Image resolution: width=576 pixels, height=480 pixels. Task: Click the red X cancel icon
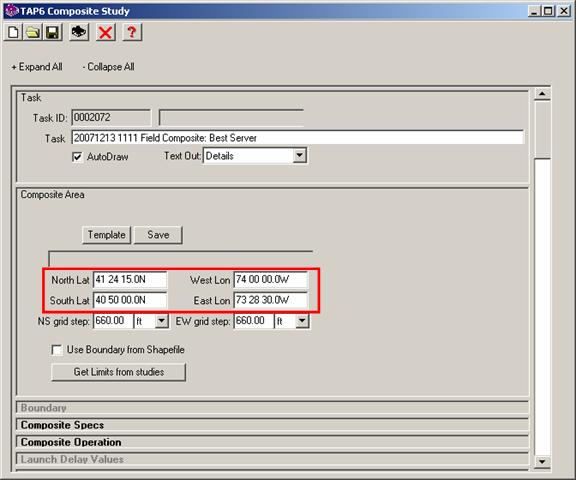105,32
